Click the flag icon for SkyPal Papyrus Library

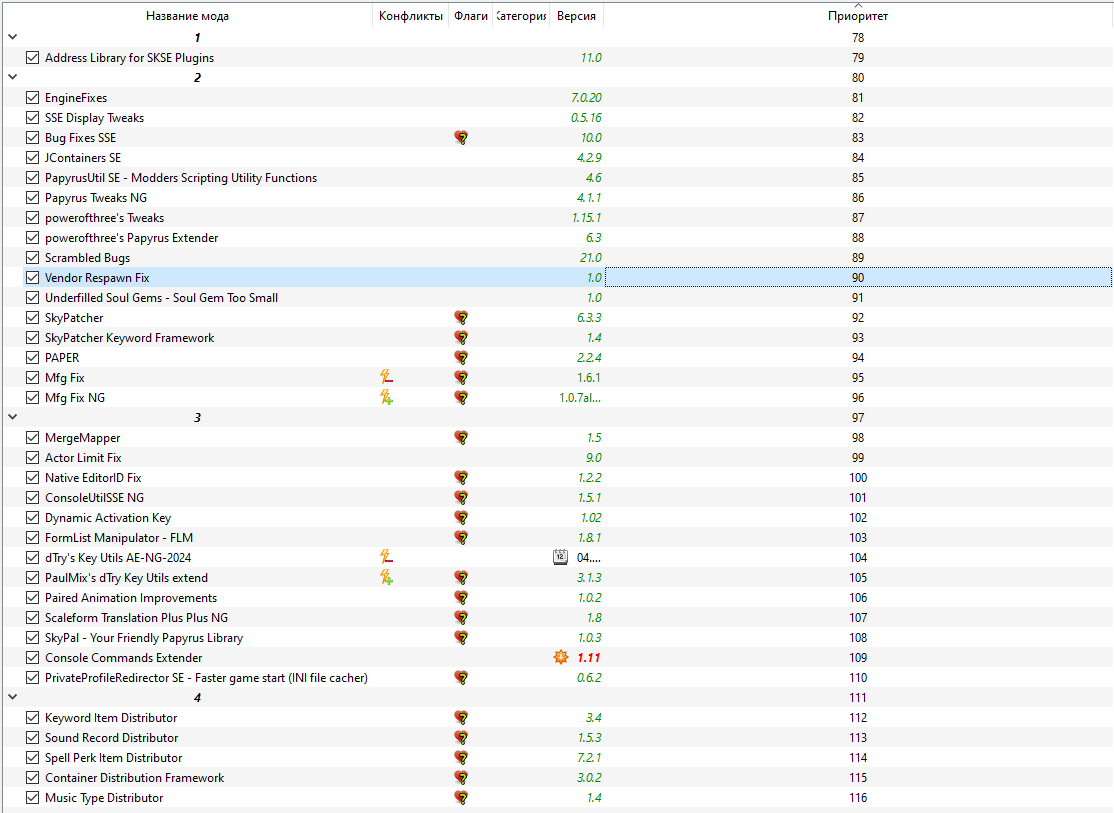pyautogui.click(x=461, y=637)
